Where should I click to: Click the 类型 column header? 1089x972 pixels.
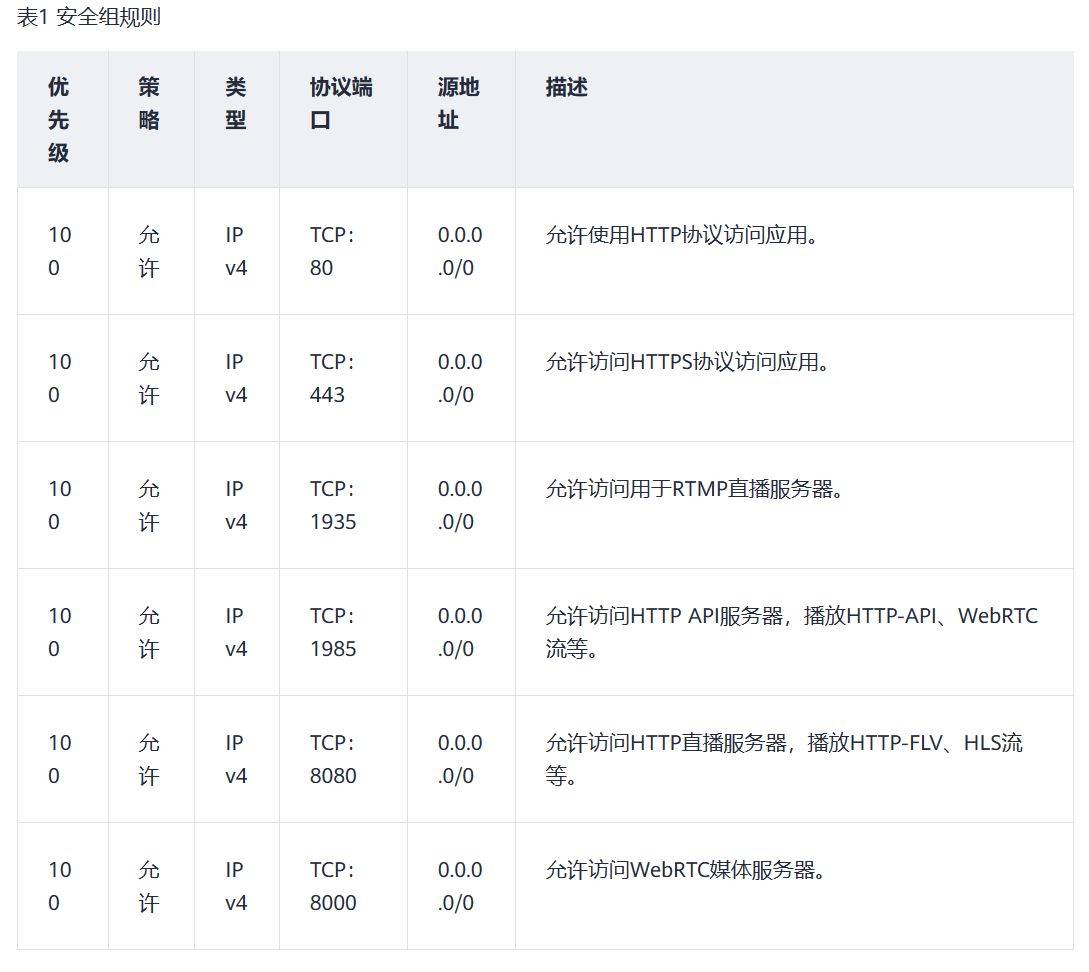235,104
